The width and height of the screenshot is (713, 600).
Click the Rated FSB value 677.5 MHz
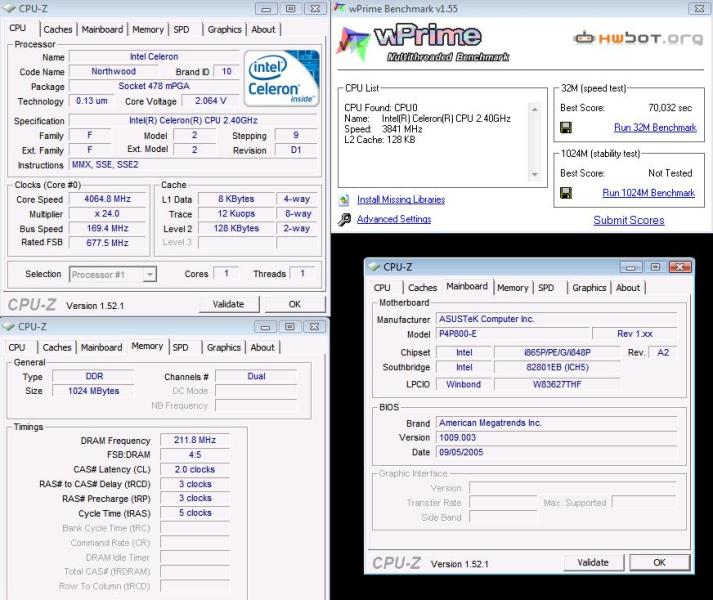click(107, 243)
